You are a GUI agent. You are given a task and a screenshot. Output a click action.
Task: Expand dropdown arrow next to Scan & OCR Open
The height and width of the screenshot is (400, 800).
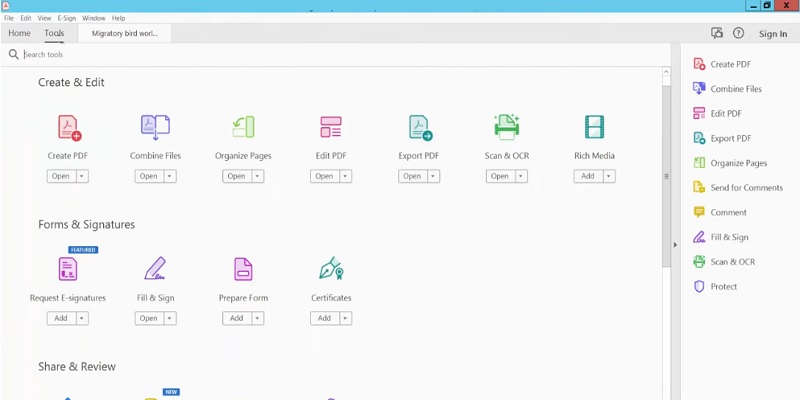click(521, 176)
